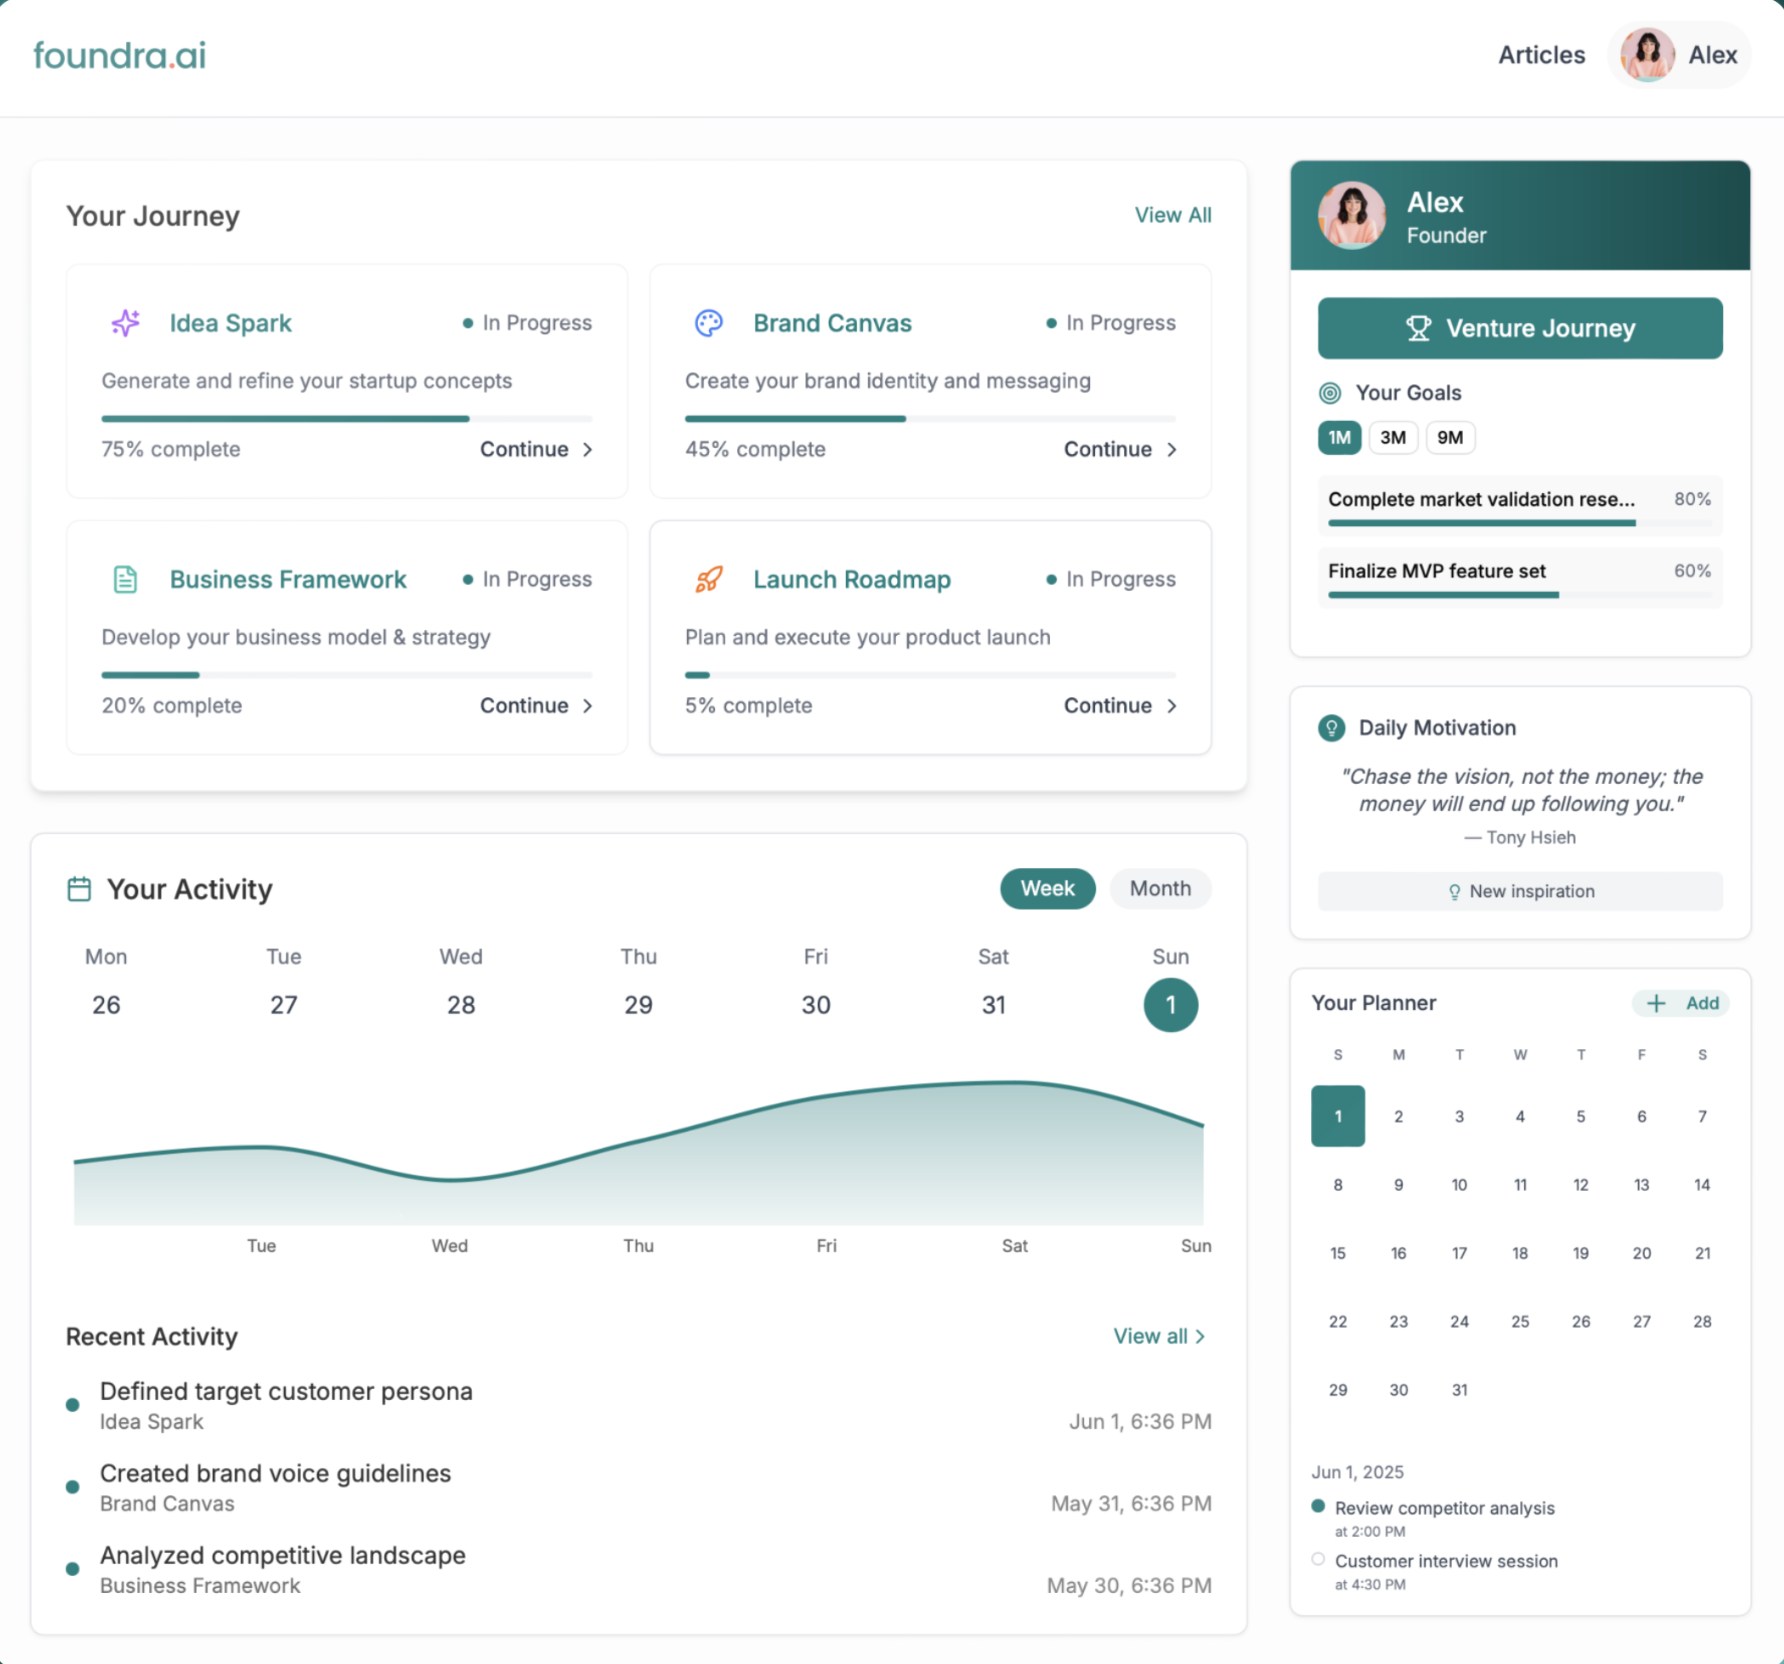
Task: Click the Continue chevron for Launch Roadmap
Action: click(x=1172, y=706)
